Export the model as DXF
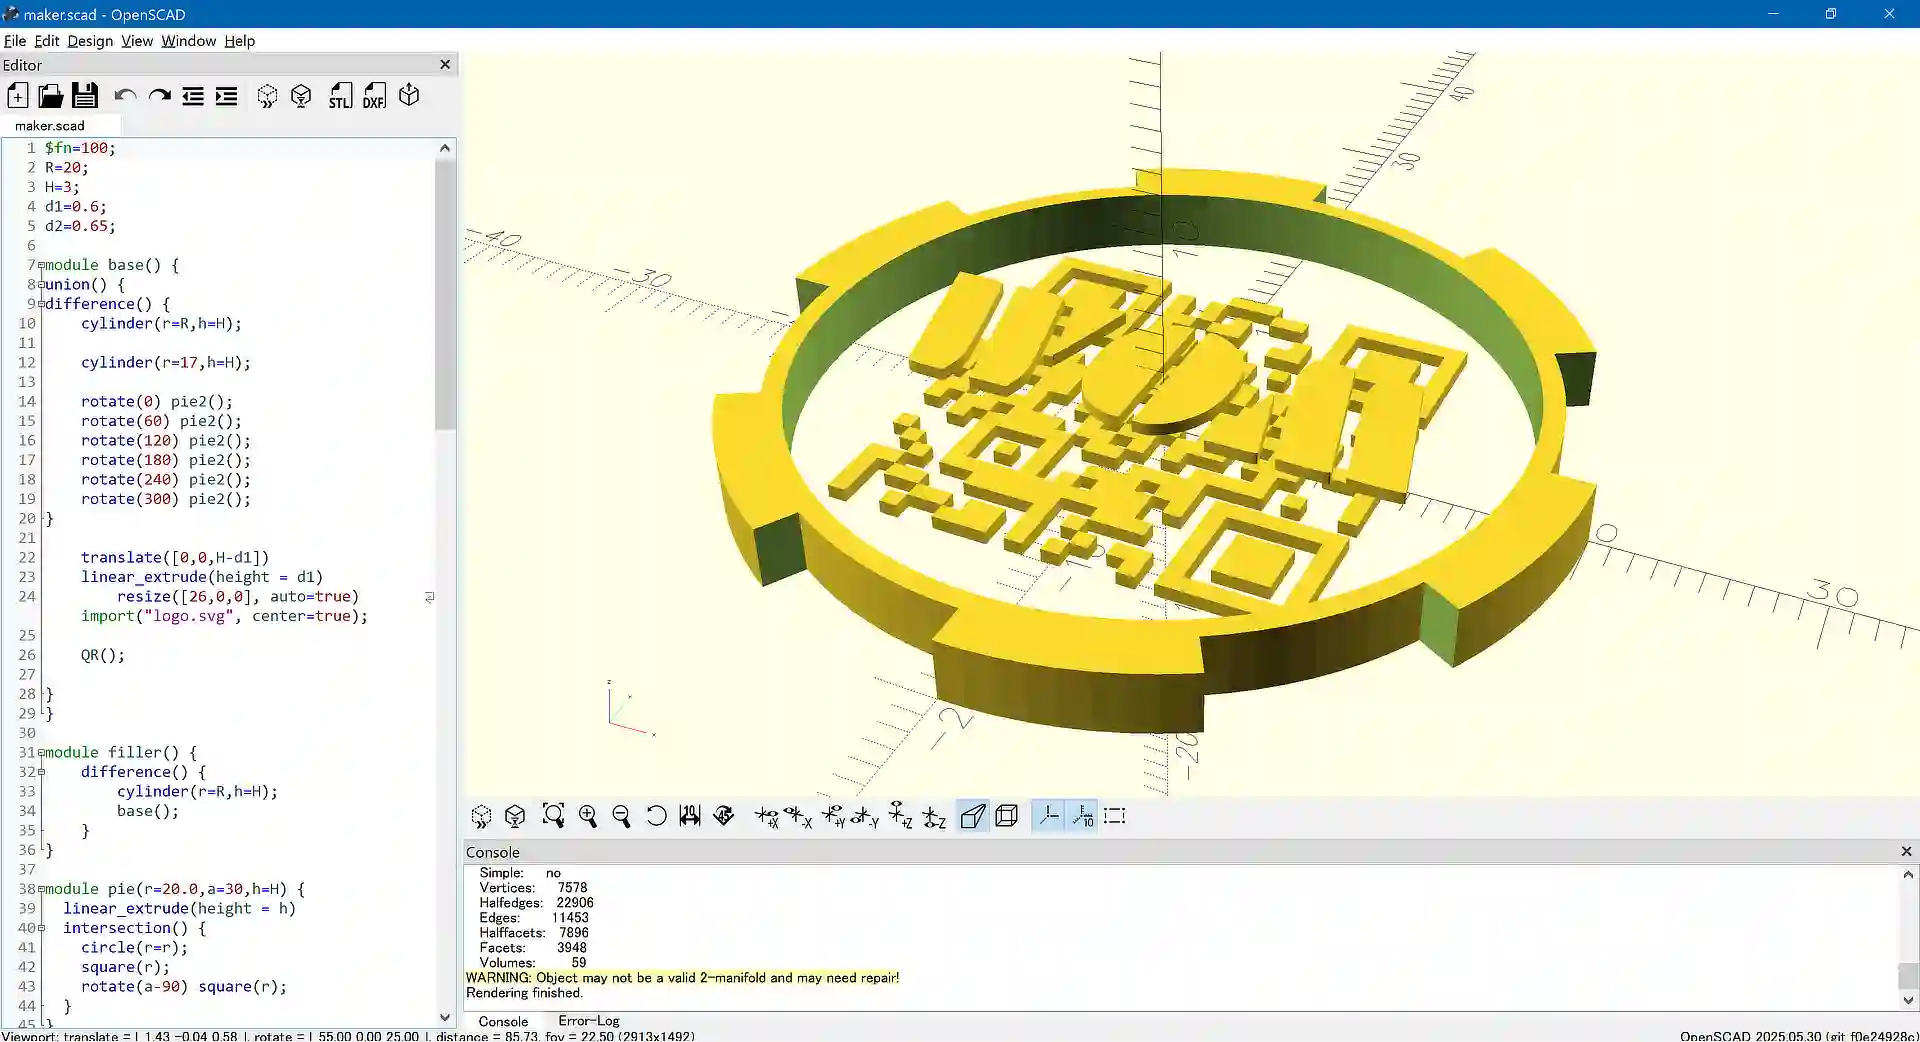This screenshot has width=1920, height=1042. click(374, 96)
